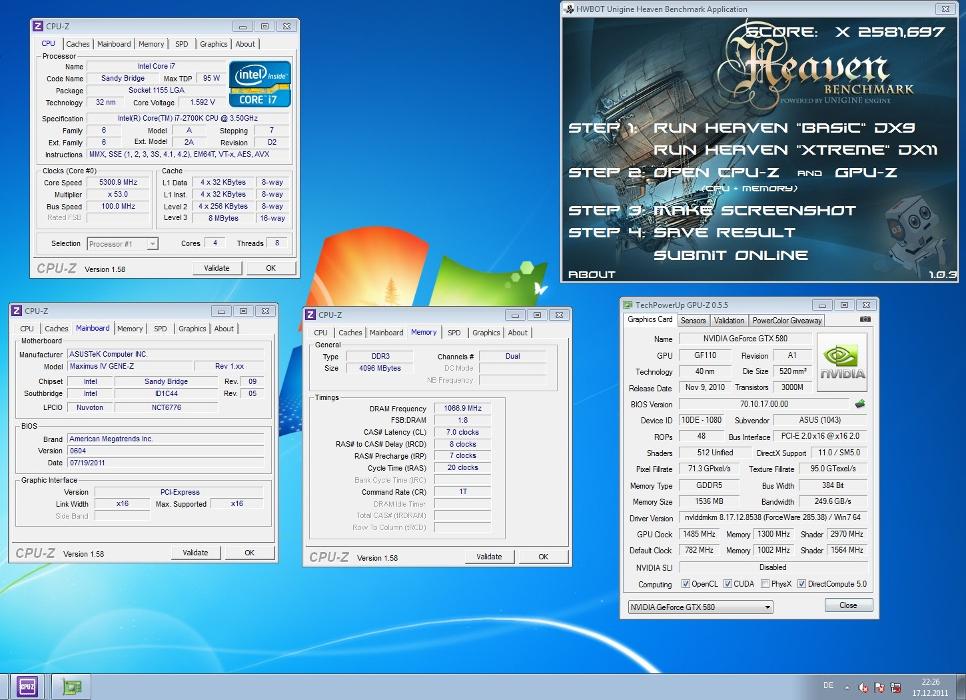
Task: Open SPD tab in CPU-Z Memory window
Action: 454,332
